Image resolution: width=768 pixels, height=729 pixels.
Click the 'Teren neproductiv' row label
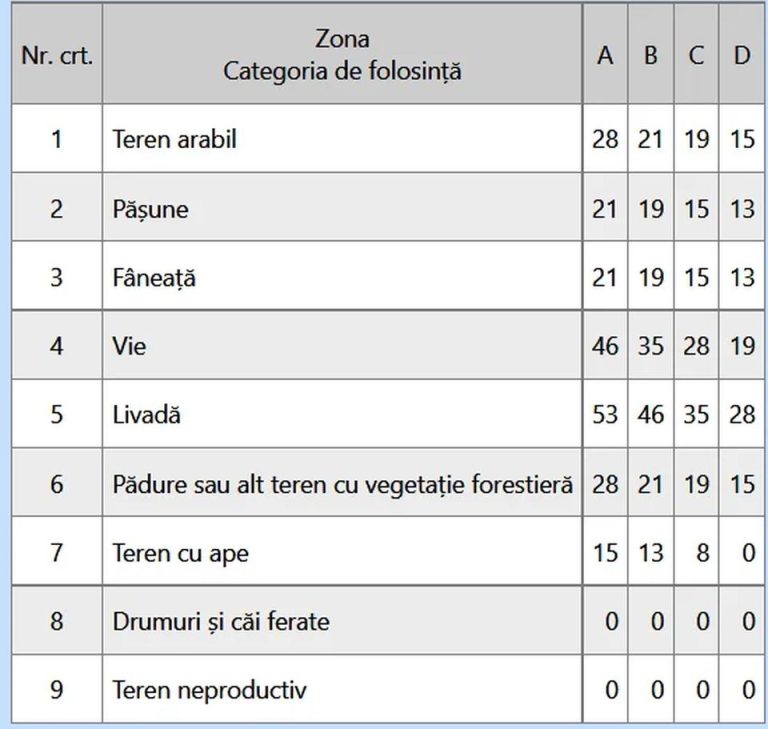(x=342, y=689)
